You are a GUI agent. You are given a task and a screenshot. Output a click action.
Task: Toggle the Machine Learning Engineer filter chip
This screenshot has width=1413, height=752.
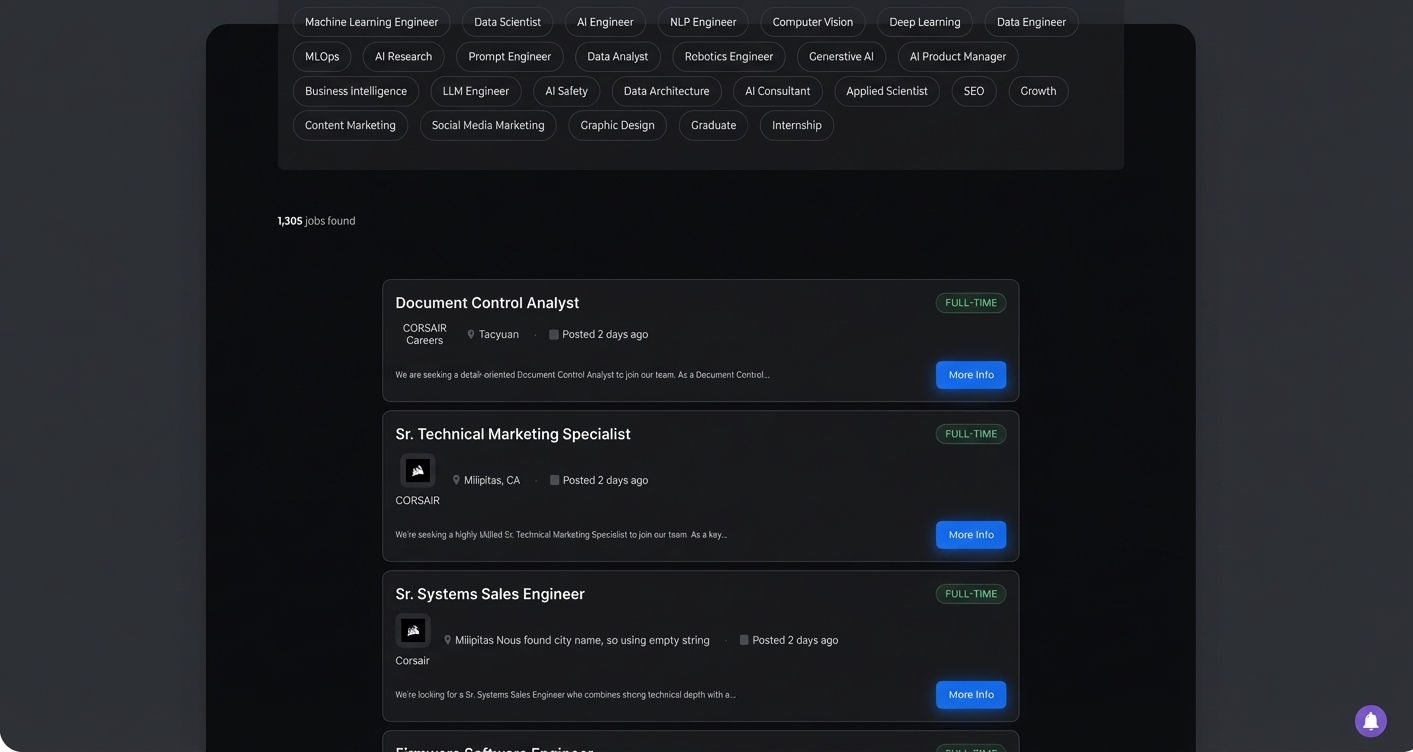[371, 21]
